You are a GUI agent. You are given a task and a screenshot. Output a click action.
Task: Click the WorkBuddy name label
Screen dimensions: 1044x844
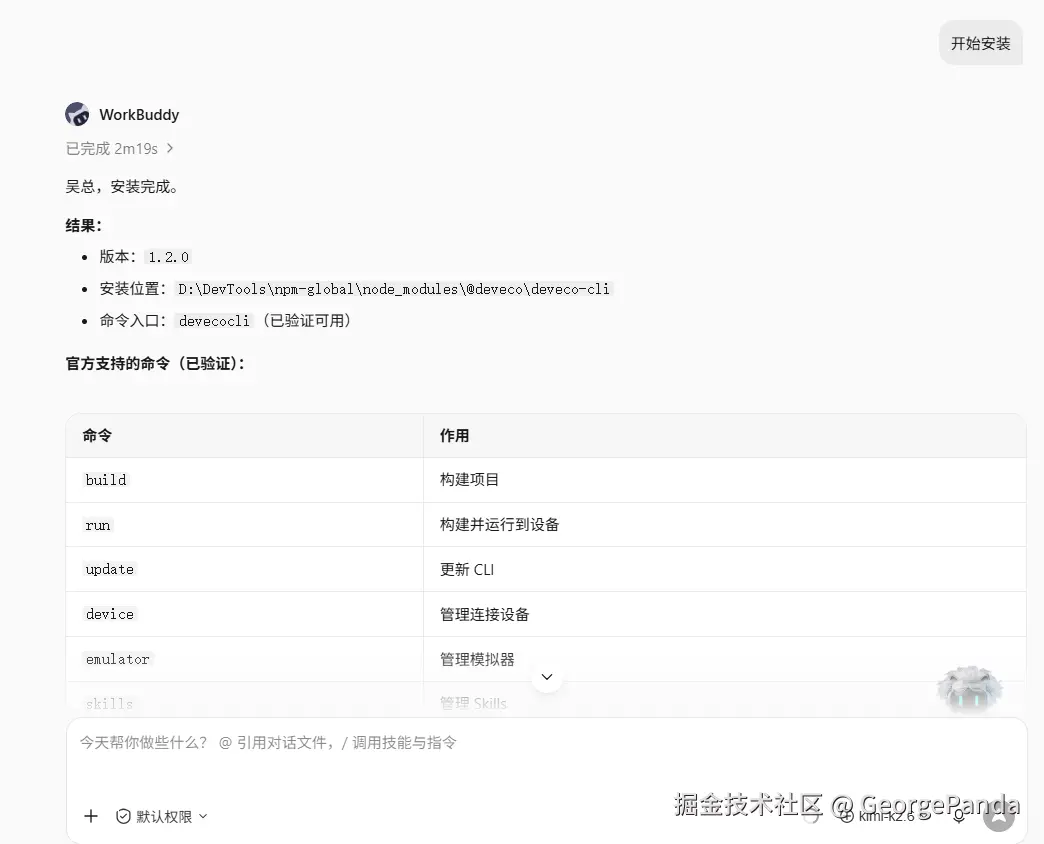pyautogui.click(x=139, y=114)
